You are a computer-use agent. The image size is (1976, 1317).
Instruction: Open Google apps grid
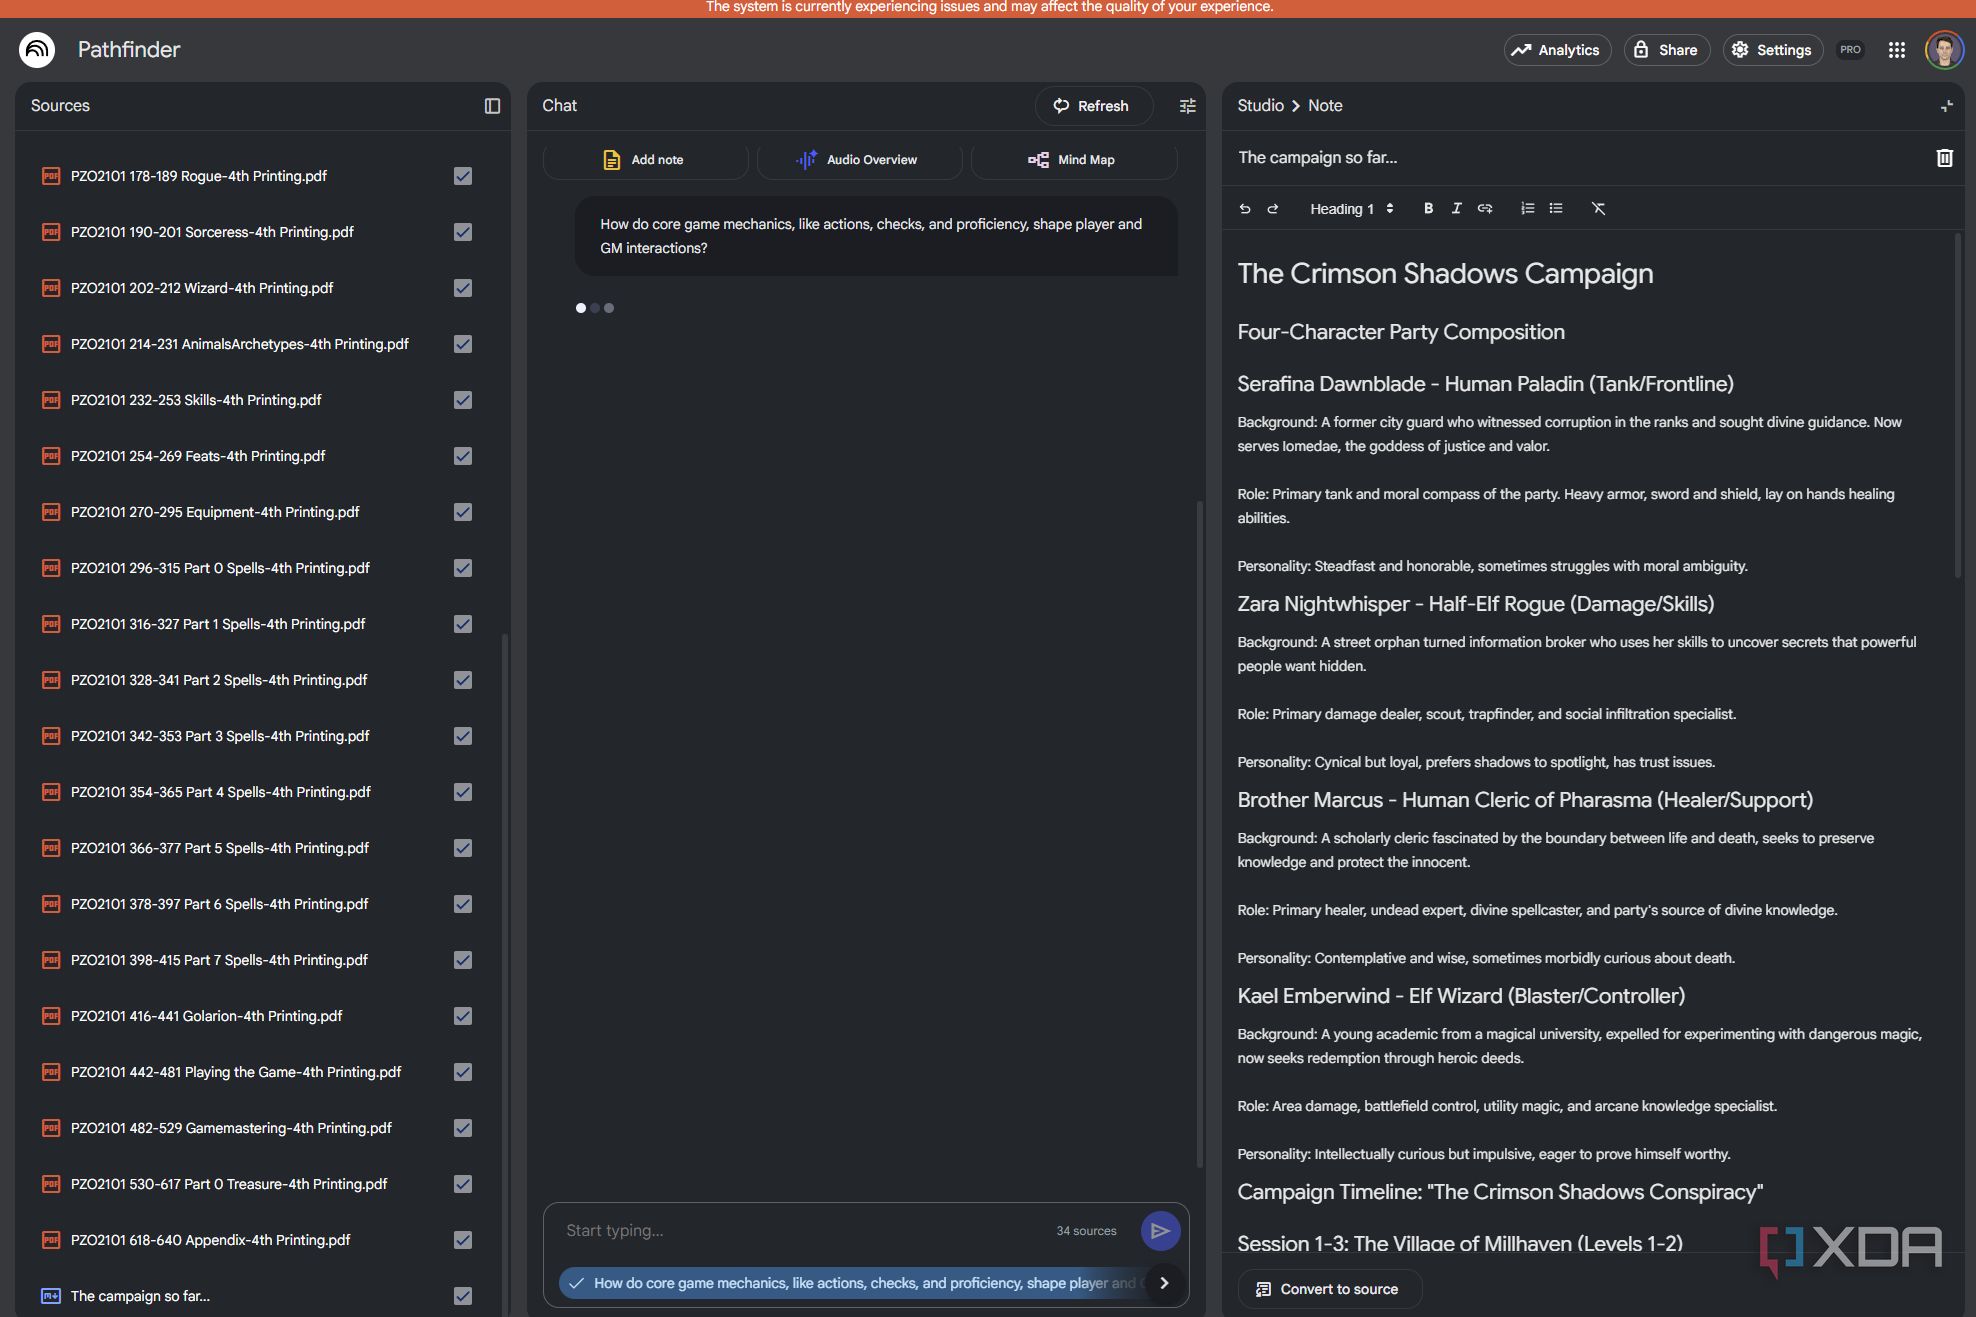pyautogui.click(x=1896, y=50)
